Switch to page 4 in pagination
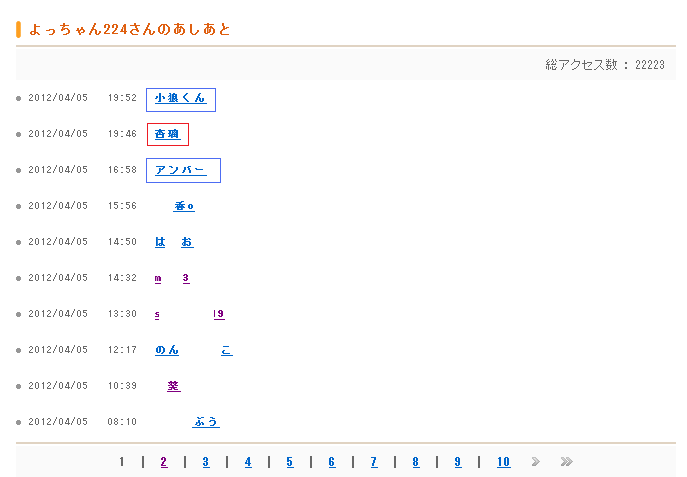 [248, 462]
